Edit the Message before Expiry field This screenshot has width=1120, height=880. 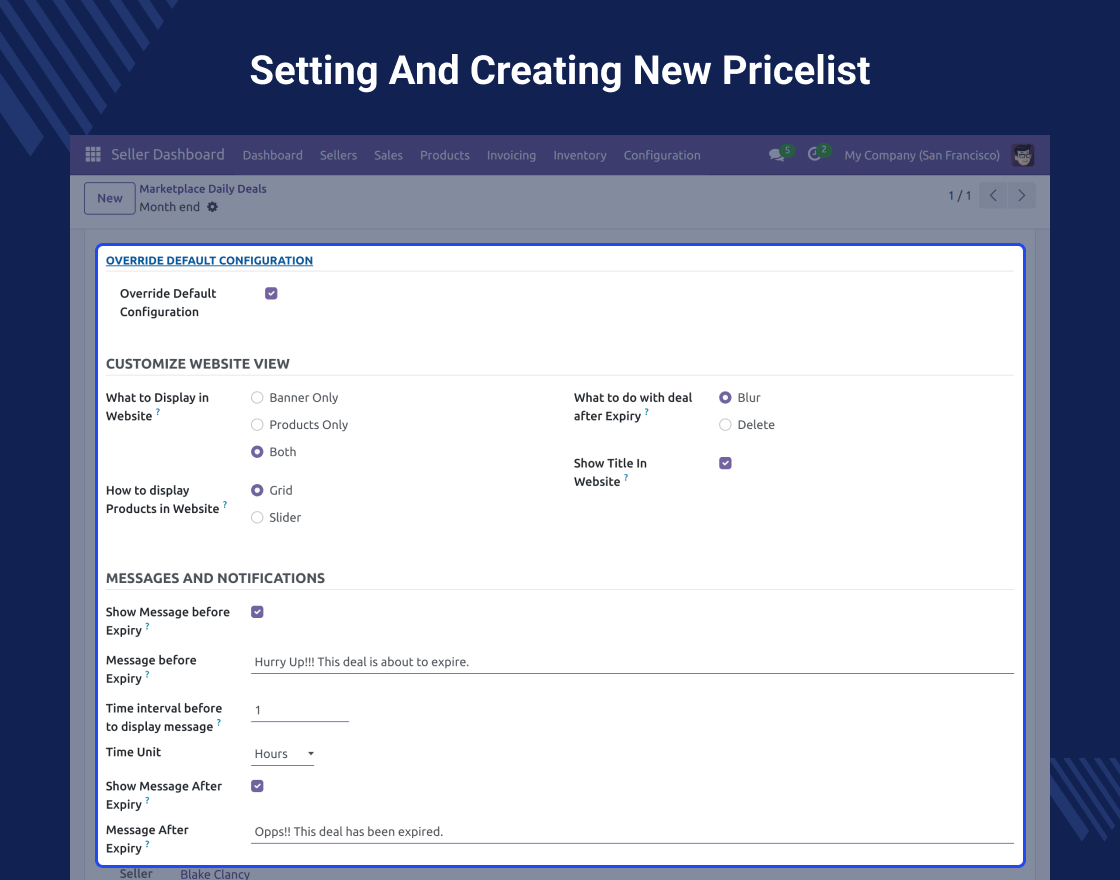pos(632,662)
